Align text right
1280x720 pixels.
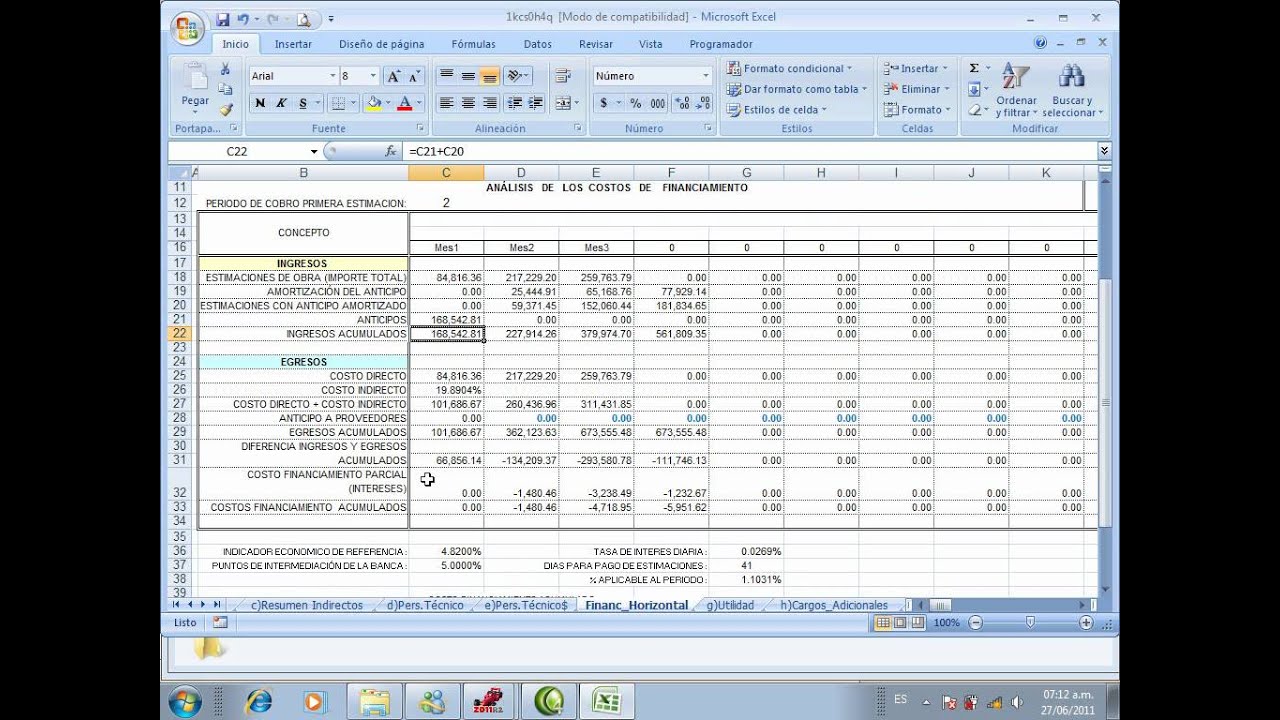489,103
